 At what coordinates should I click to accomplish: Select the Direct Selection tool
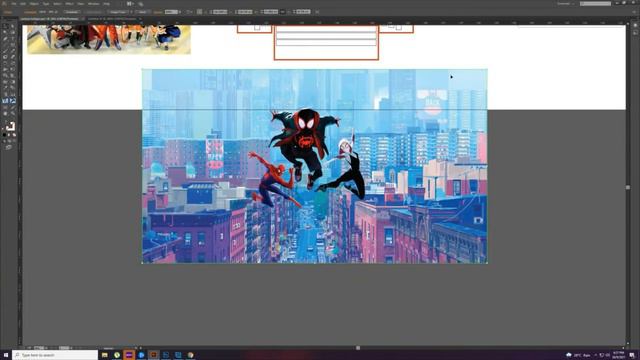tap(13, 26)
